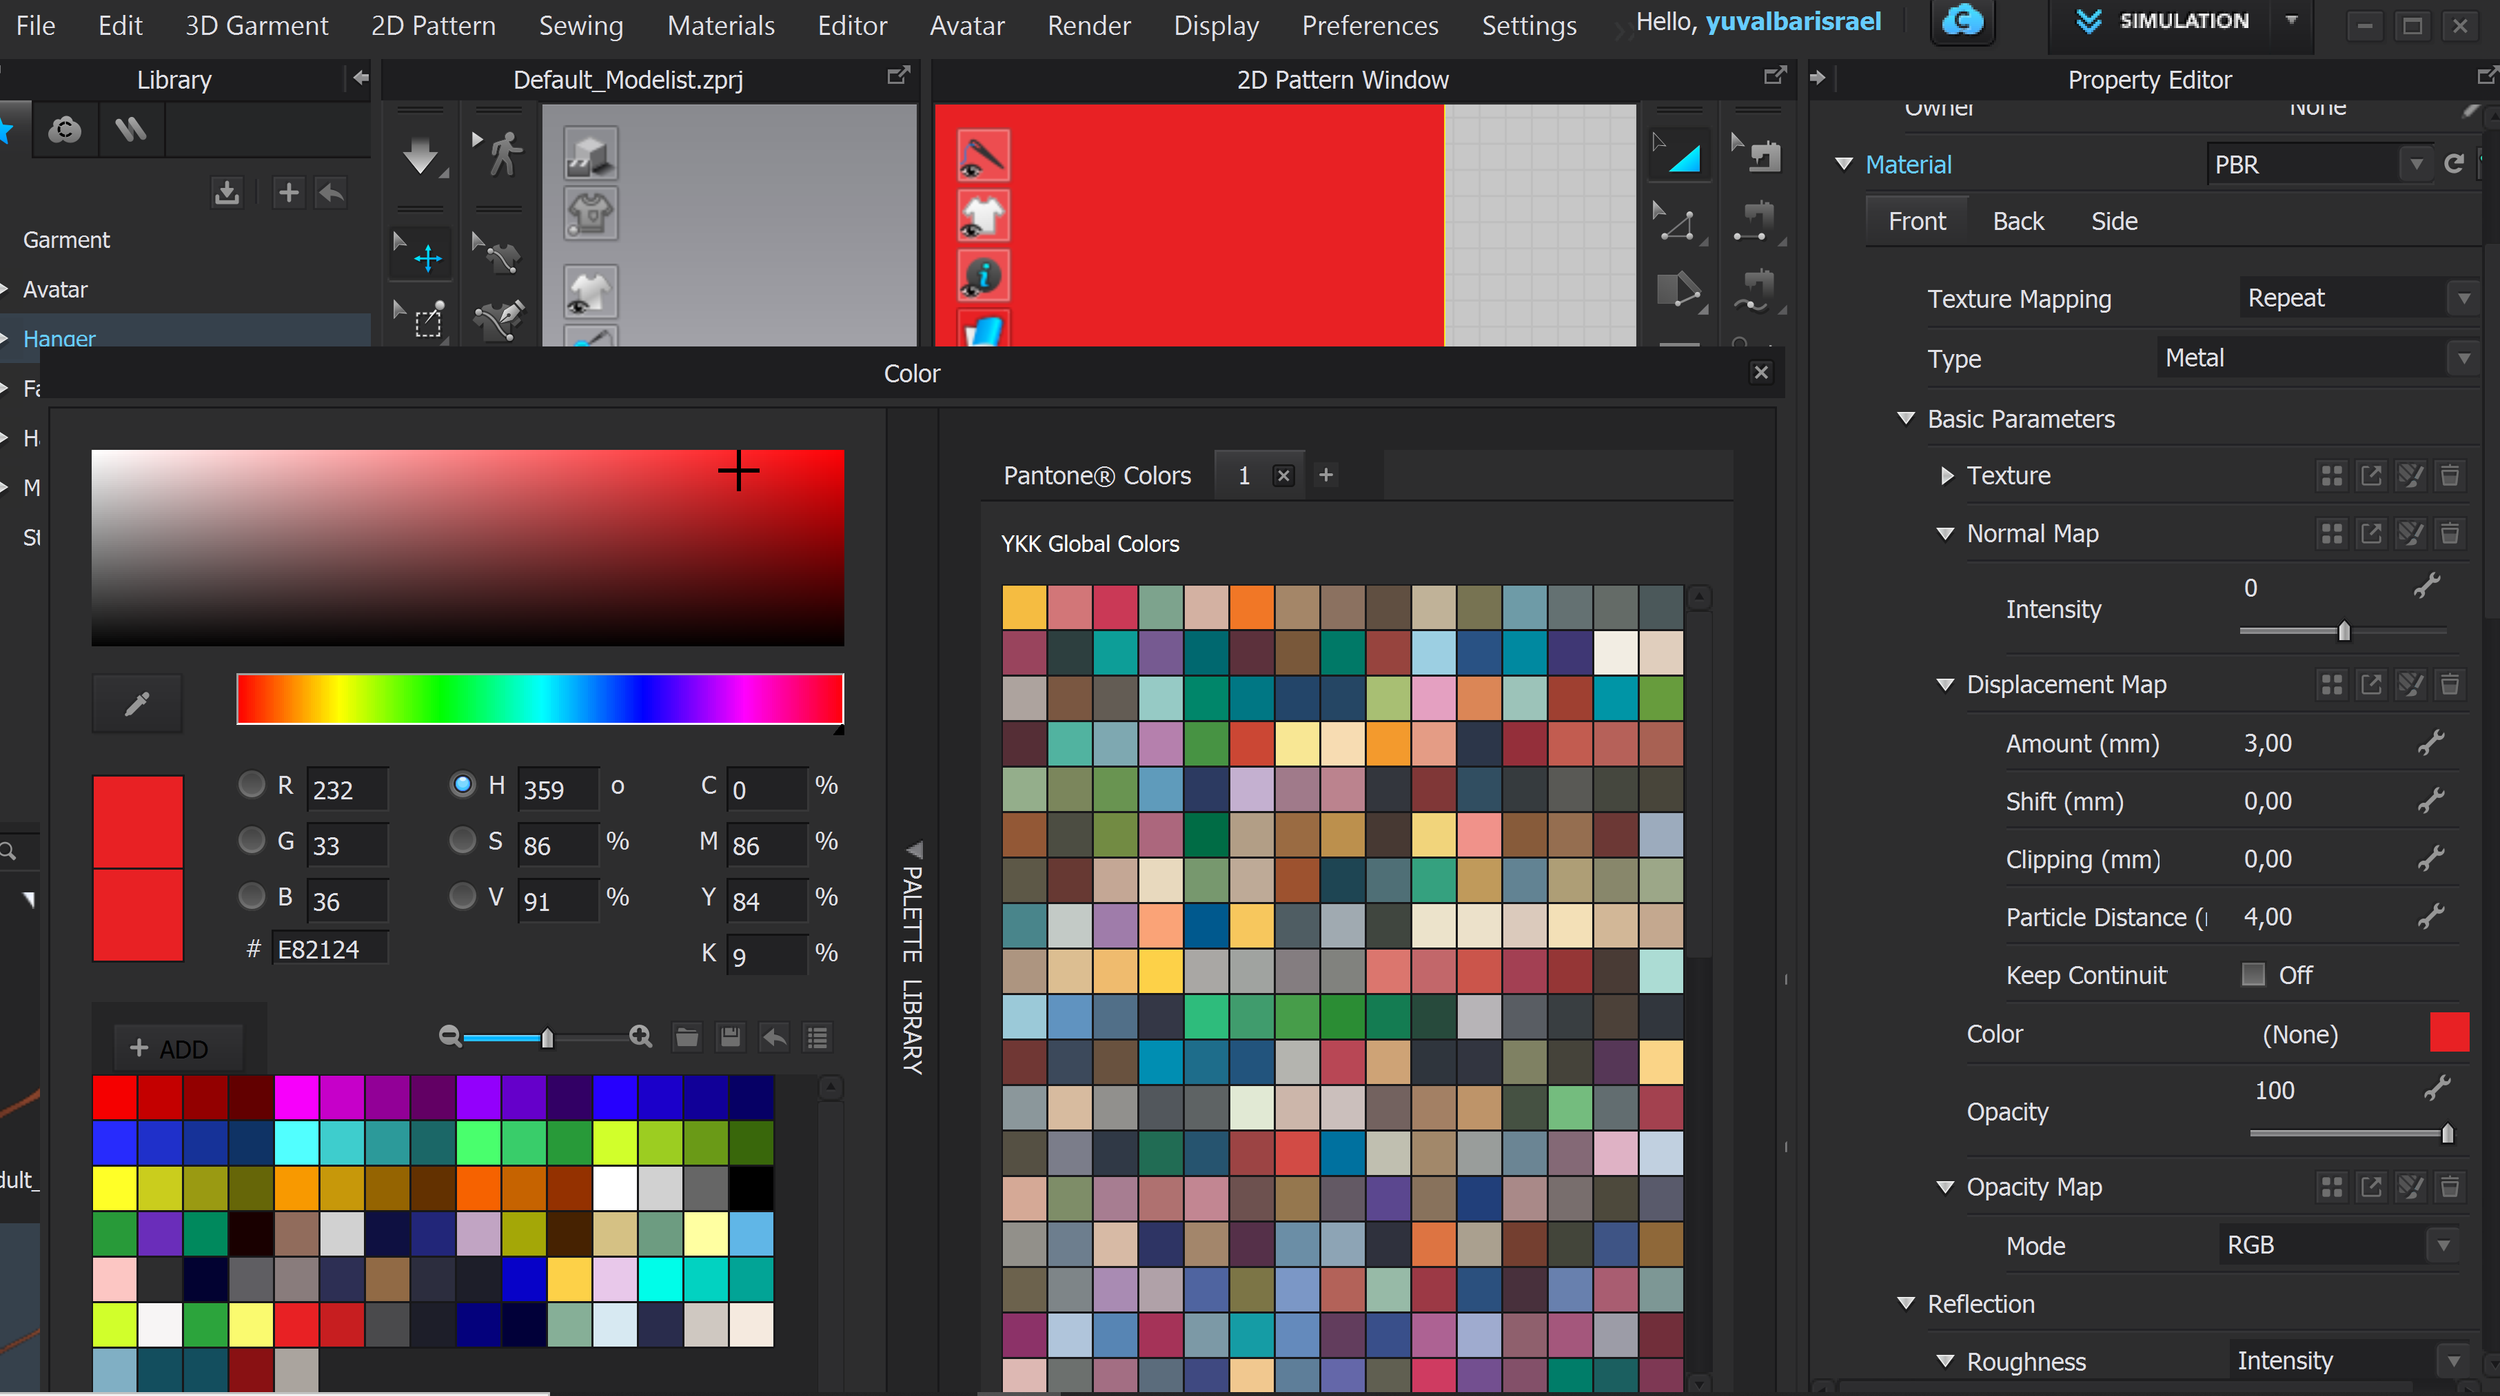Image resolution: width=2500 pixels, height=1396 pixels.
Task: Click the eyedropper color picker icon
Action: (137, 705)
